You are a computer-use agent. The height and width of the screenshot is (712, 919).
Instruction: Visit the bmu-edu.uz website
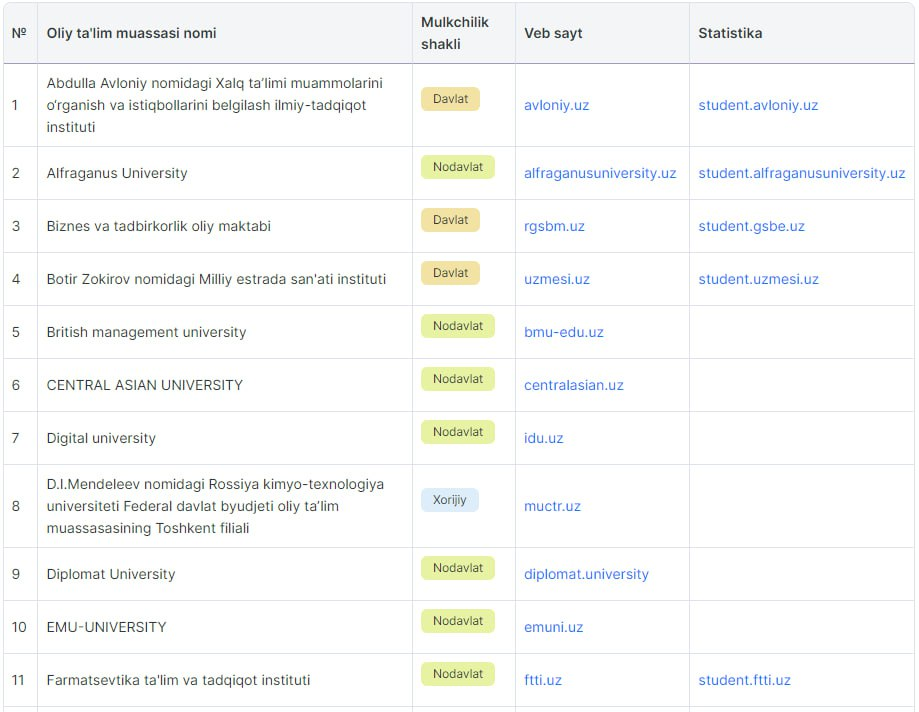(x=563, y=332)
